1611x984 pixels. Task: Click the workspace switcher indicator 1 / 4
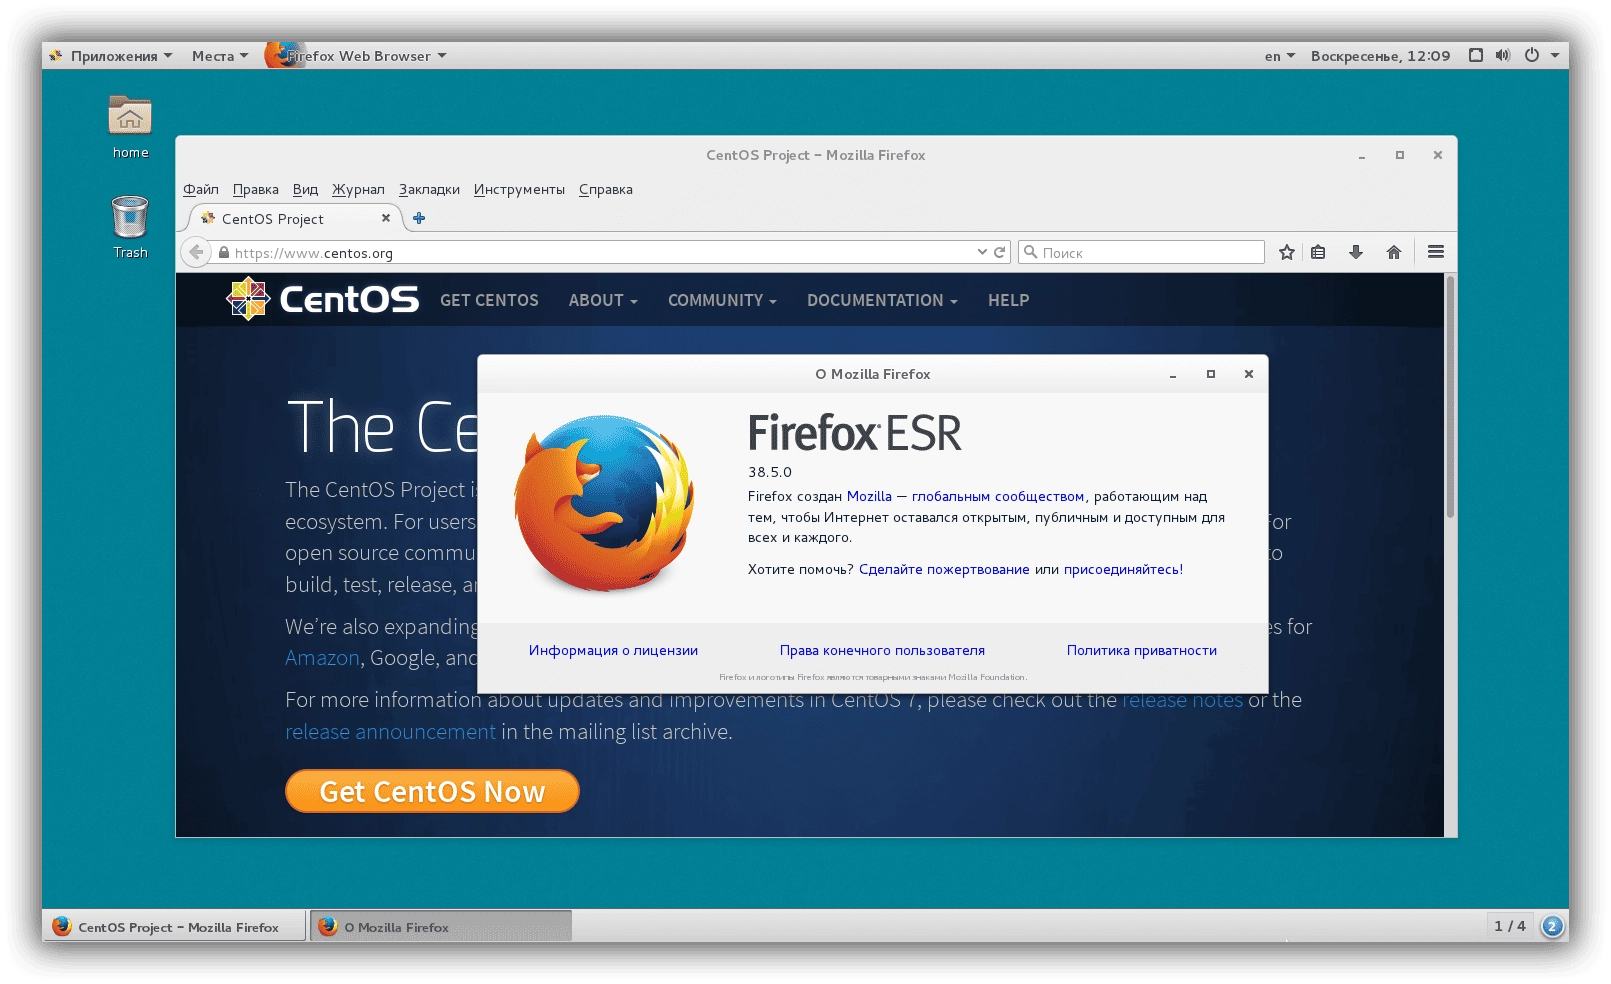click(1510, 926)
